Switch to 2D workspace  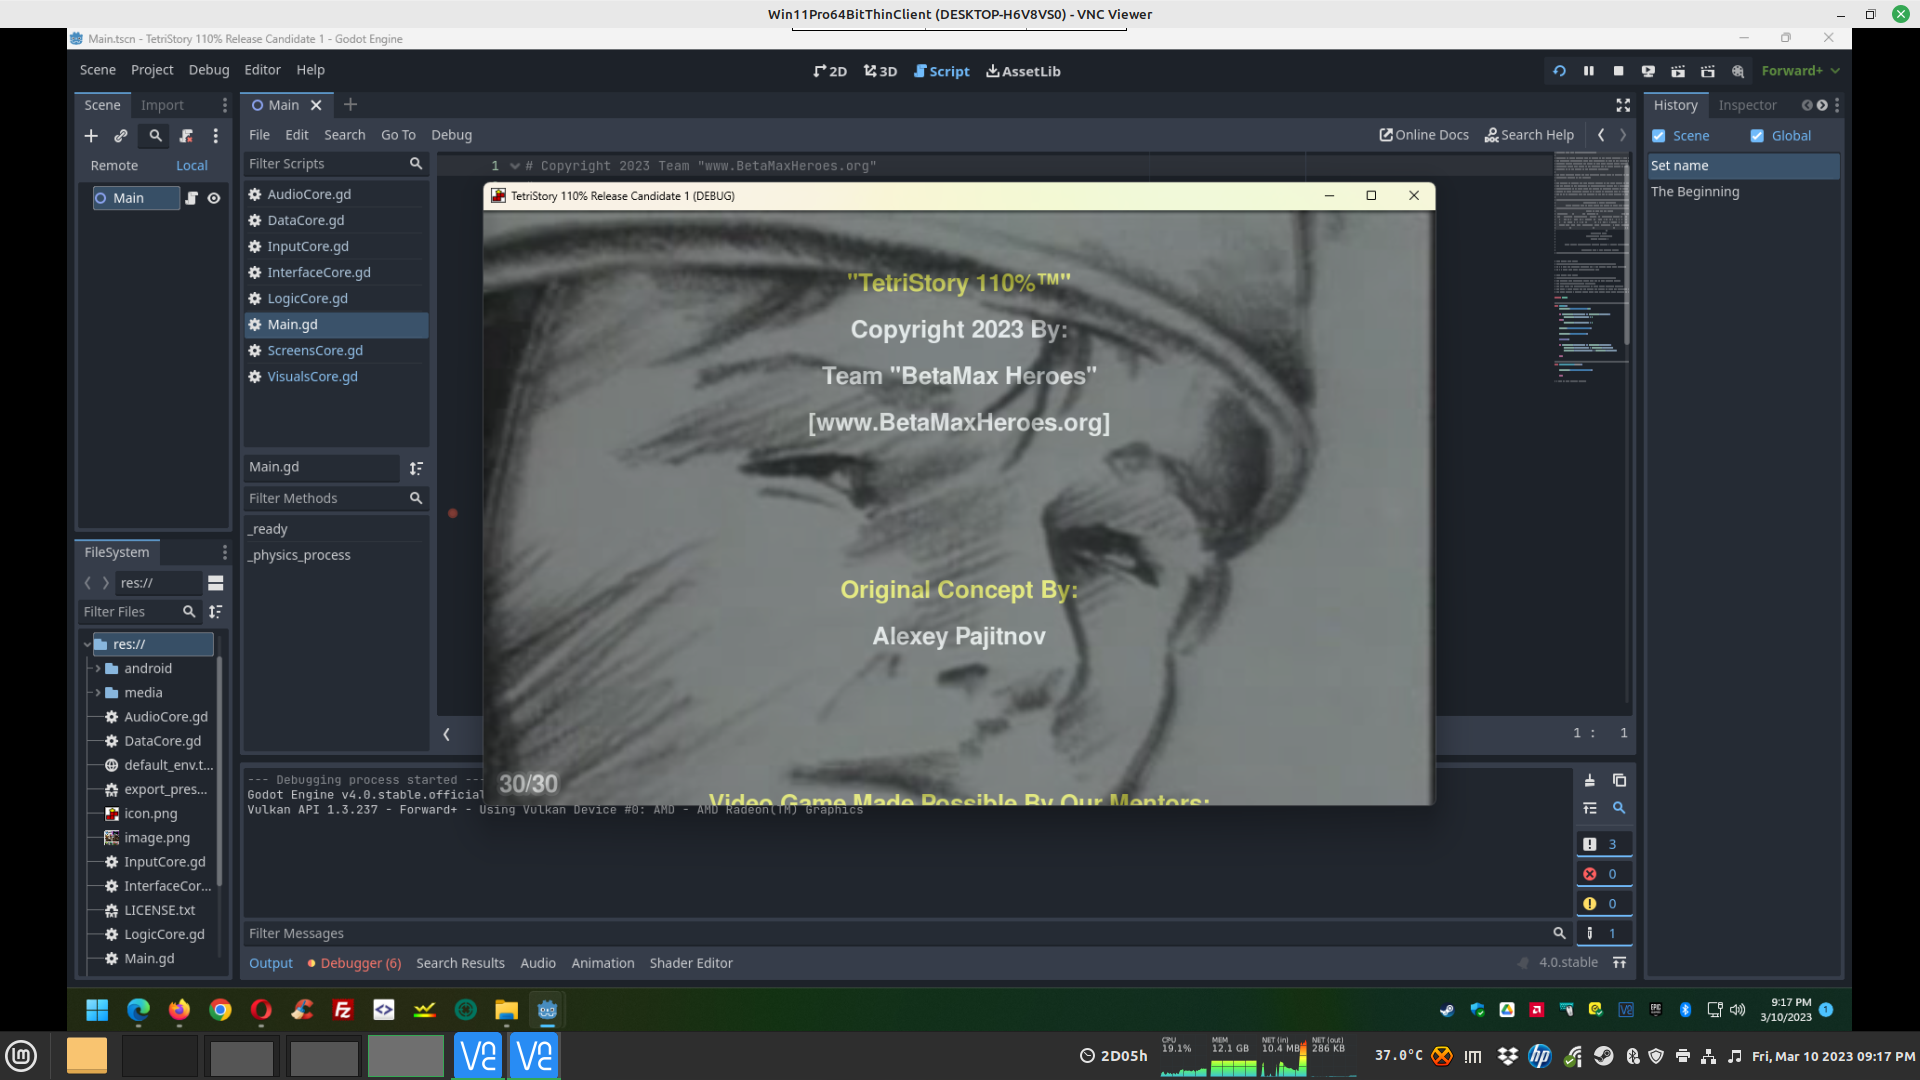[830, 71]
